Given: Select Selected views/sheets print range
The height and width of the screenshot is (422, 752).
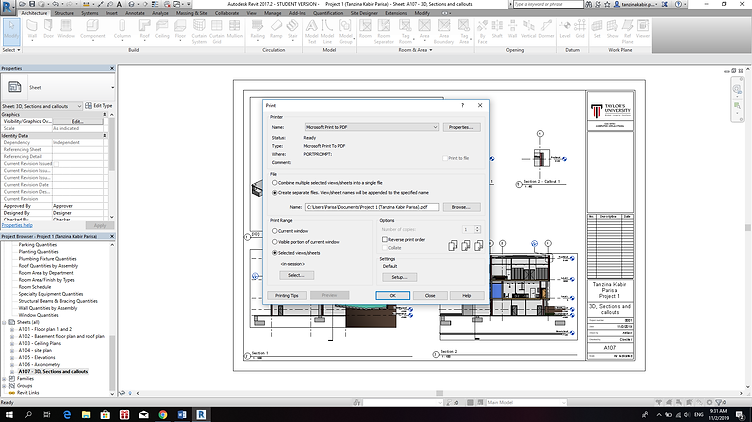Looking at the screenshot, I should 275,253.
